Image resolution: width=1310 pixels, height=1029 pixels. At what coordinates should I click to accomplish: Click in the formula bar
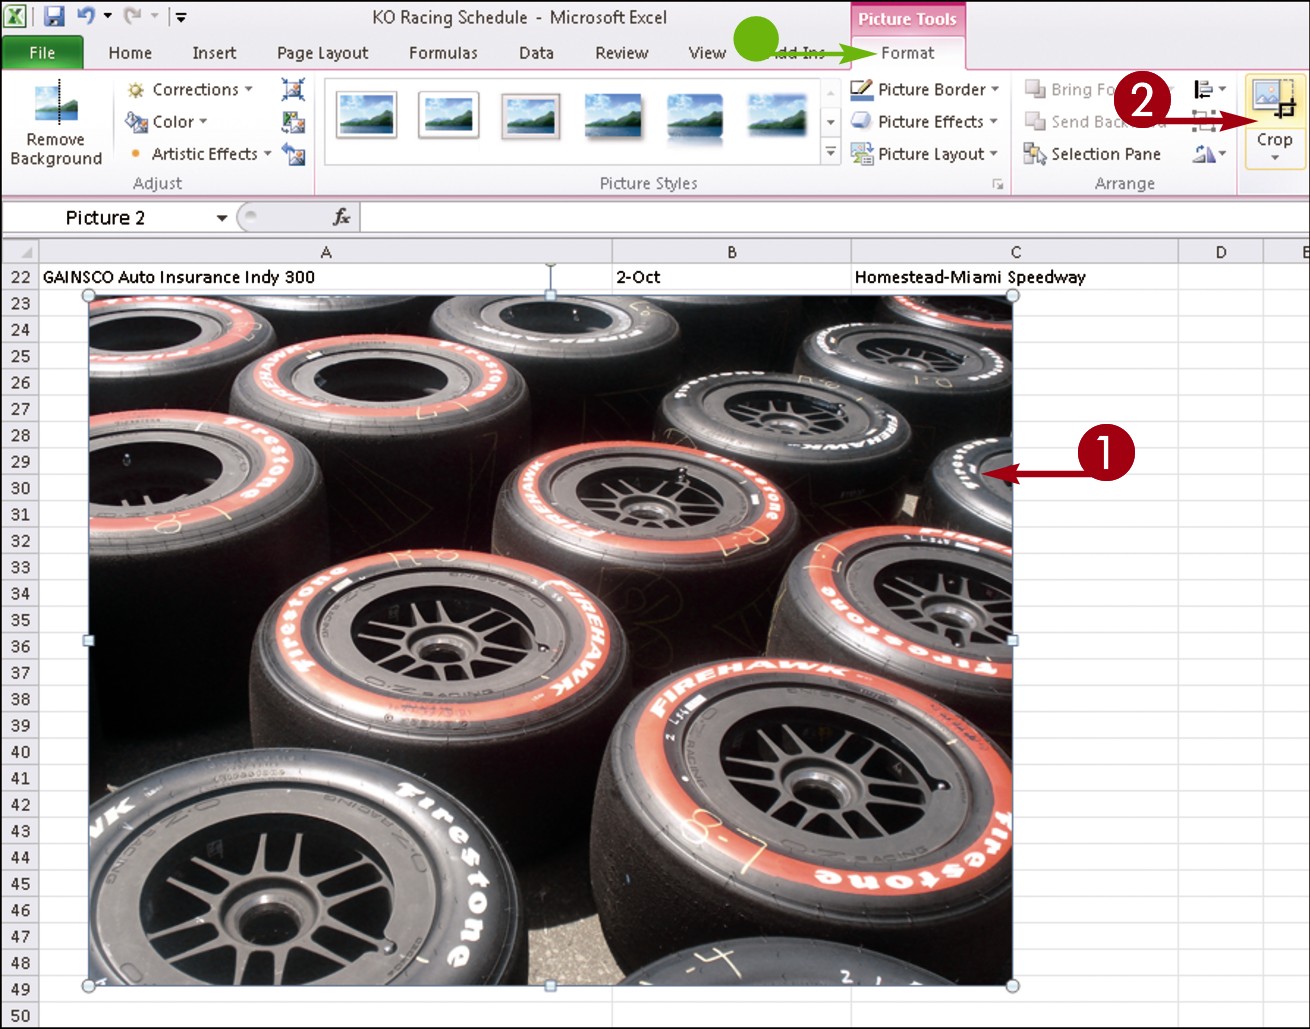tap(832, 217)
